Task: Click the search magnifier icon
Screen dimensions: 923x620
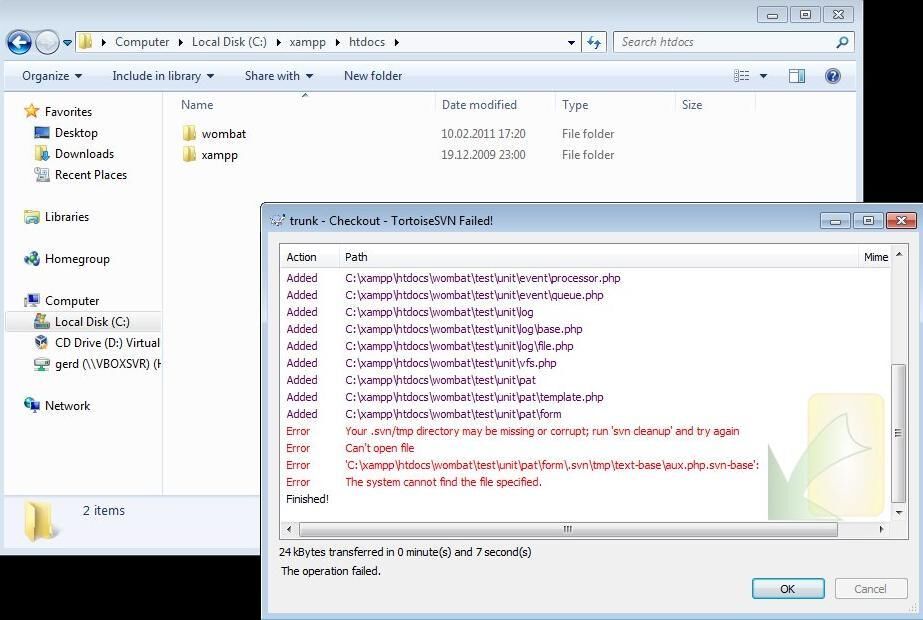Action: click(x=842, y=42)
